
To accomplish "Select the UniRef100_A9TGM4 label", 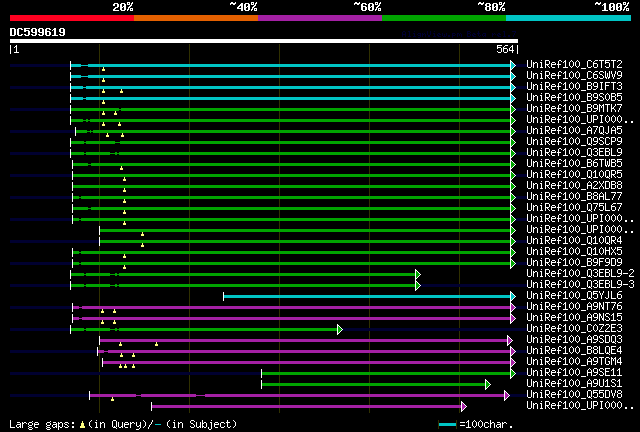I will pyautogui.click(x=574, y=362).
